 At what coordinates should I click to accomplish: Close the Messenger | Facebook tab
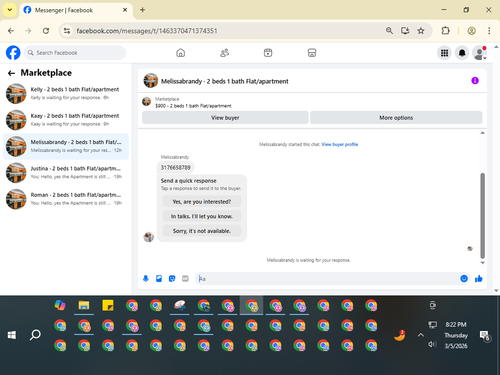125,10
